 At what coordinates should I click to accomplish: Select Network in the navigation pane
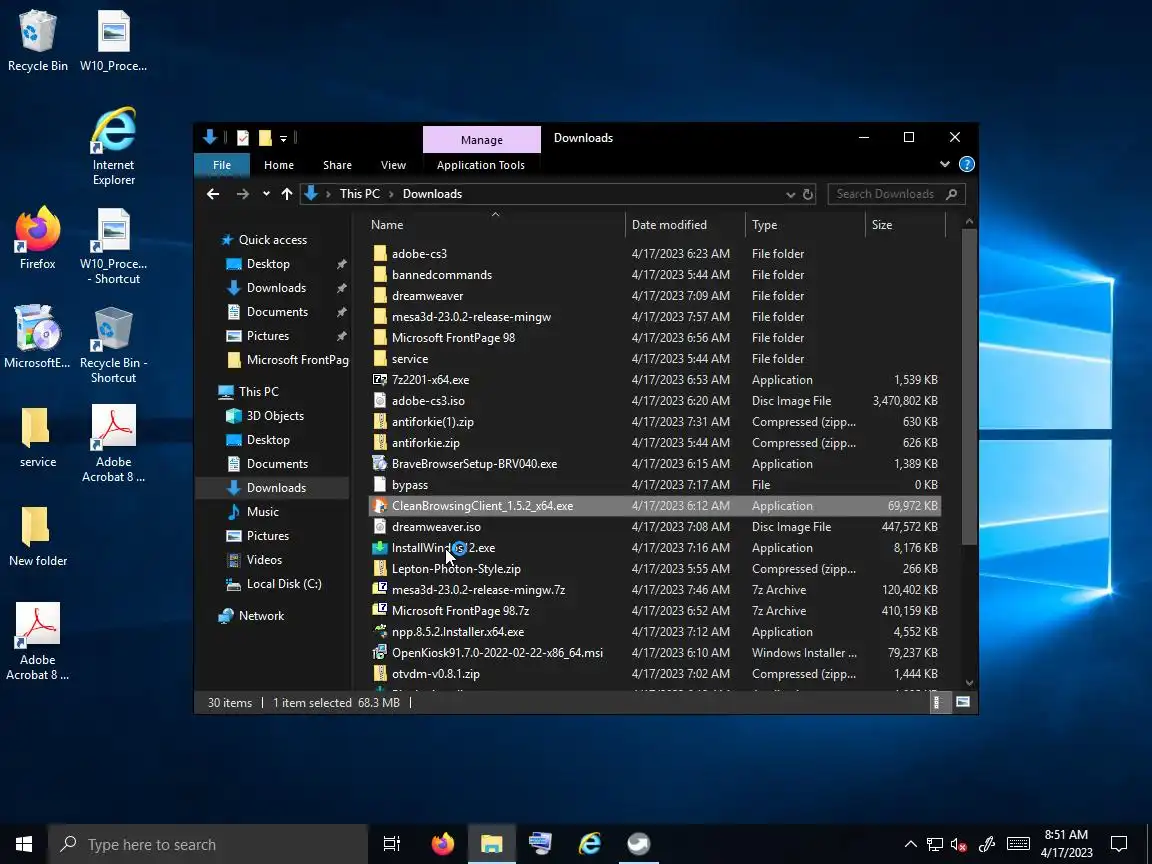pyautogui.click(x=261, y=616)
